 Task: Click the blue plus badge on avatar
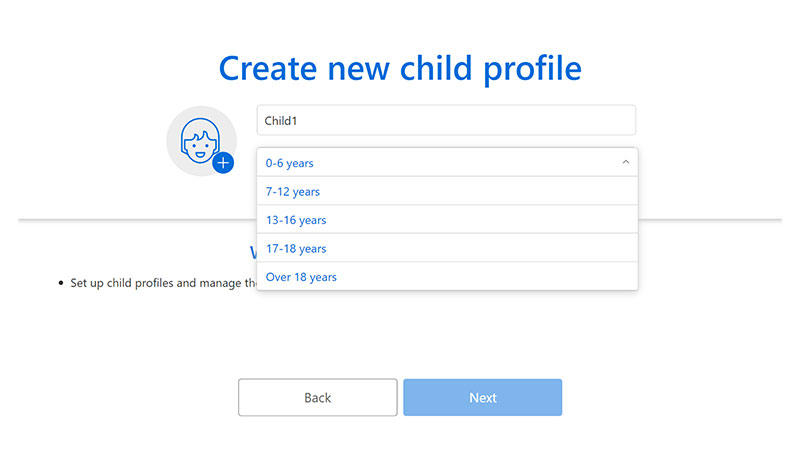[223, 162]
